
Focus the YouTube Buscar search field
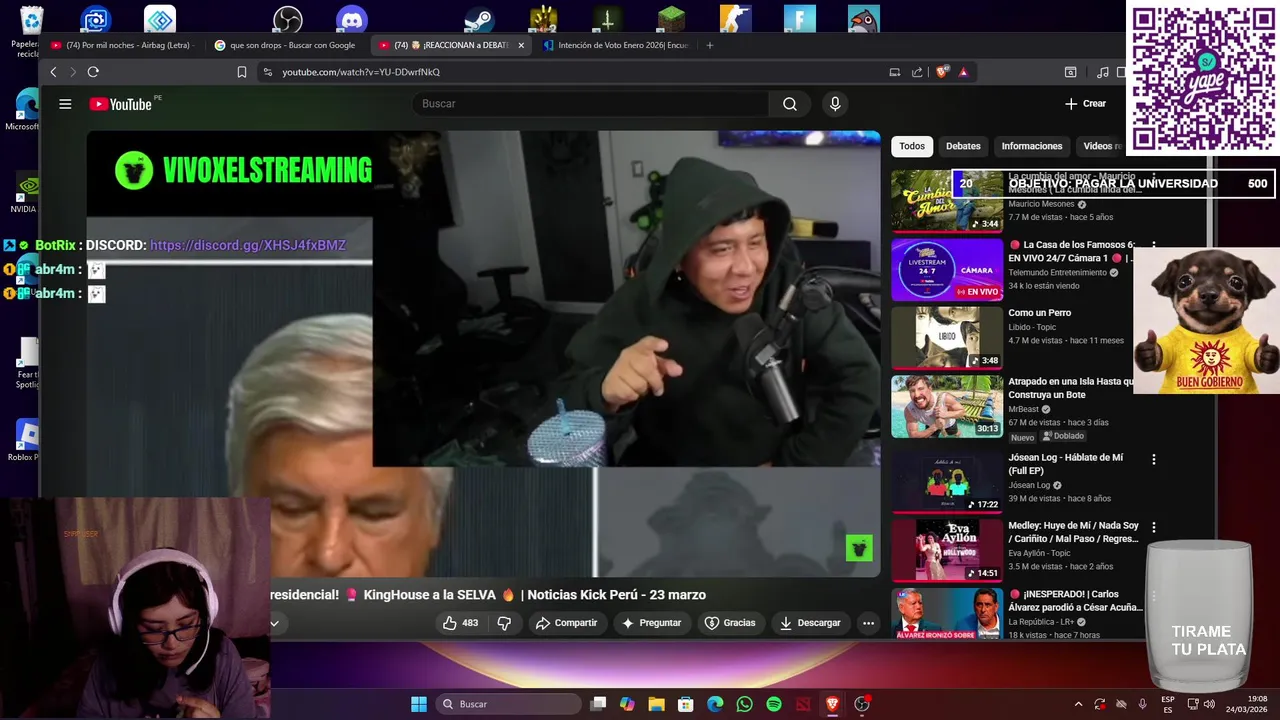590,104
